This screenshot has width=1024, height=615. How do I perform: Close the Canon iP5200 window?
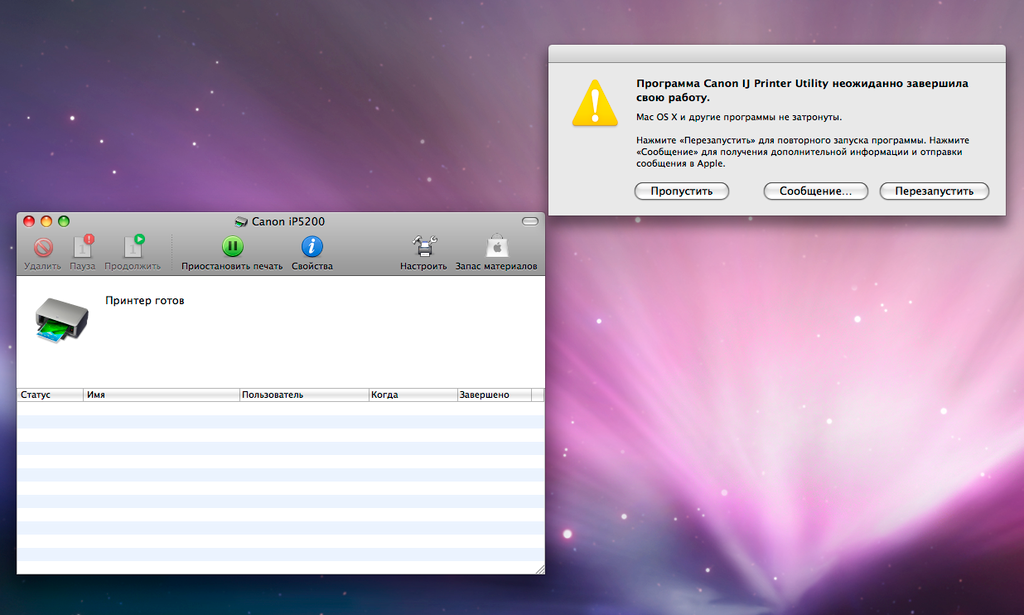29,221
